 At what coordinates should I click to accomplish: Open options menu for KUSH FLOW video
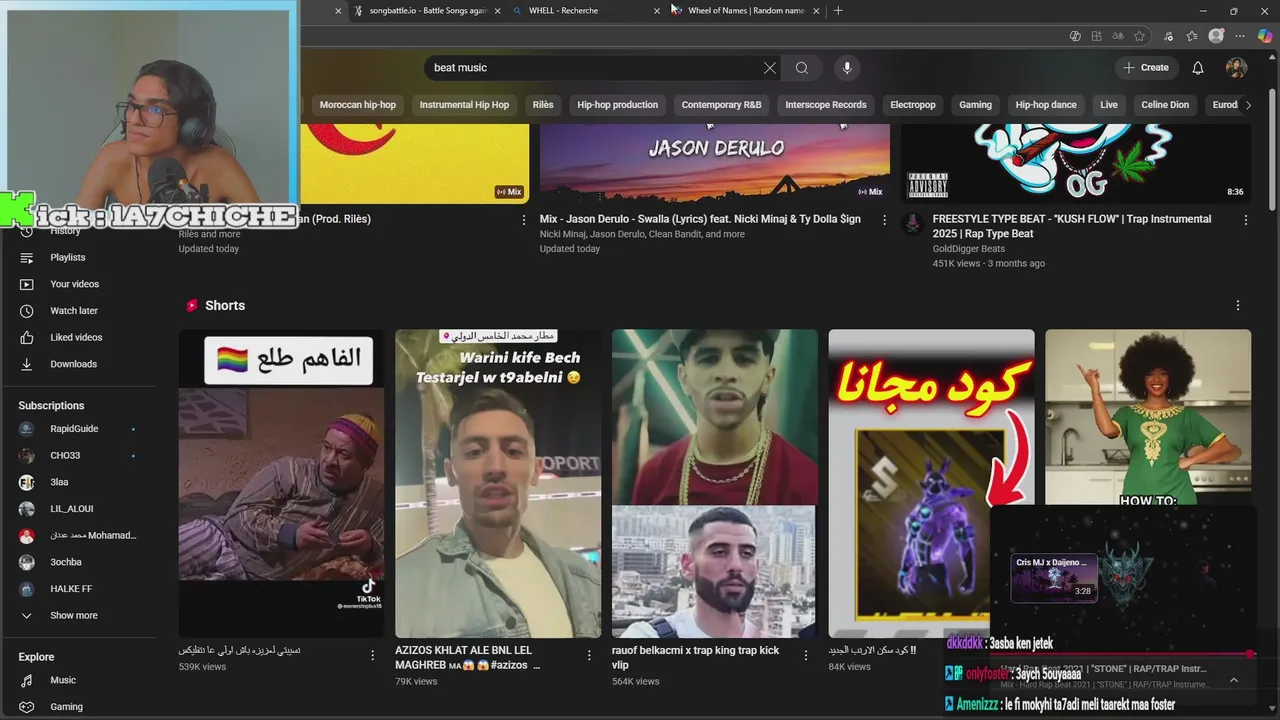[1246, 220]
